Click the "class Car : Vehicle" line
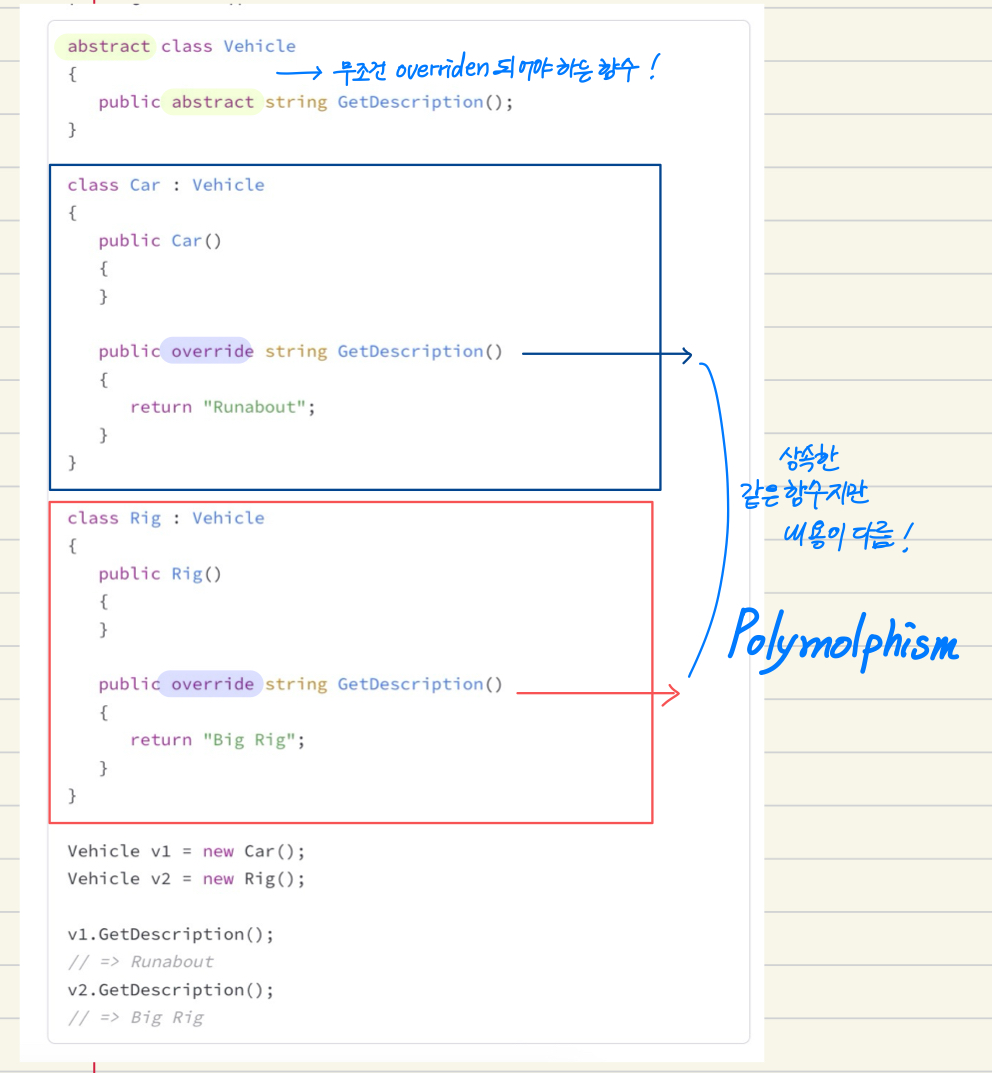The height and width of the screenshot is (1073, 992). (x=166, y=185)
